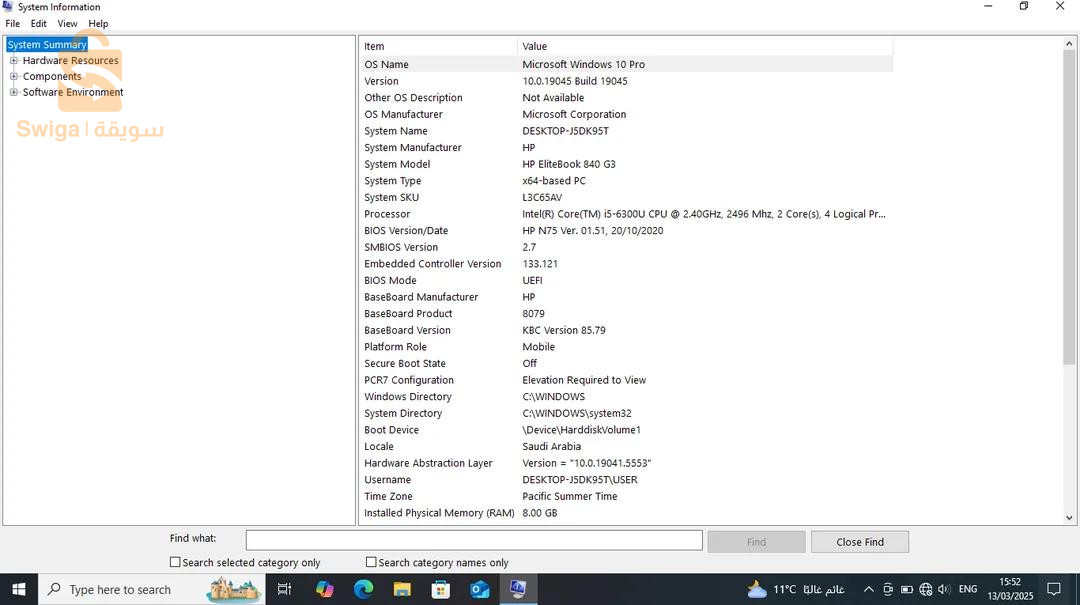
Task: Click the volume speaker icon in system tray
Action: click(943, 589)
